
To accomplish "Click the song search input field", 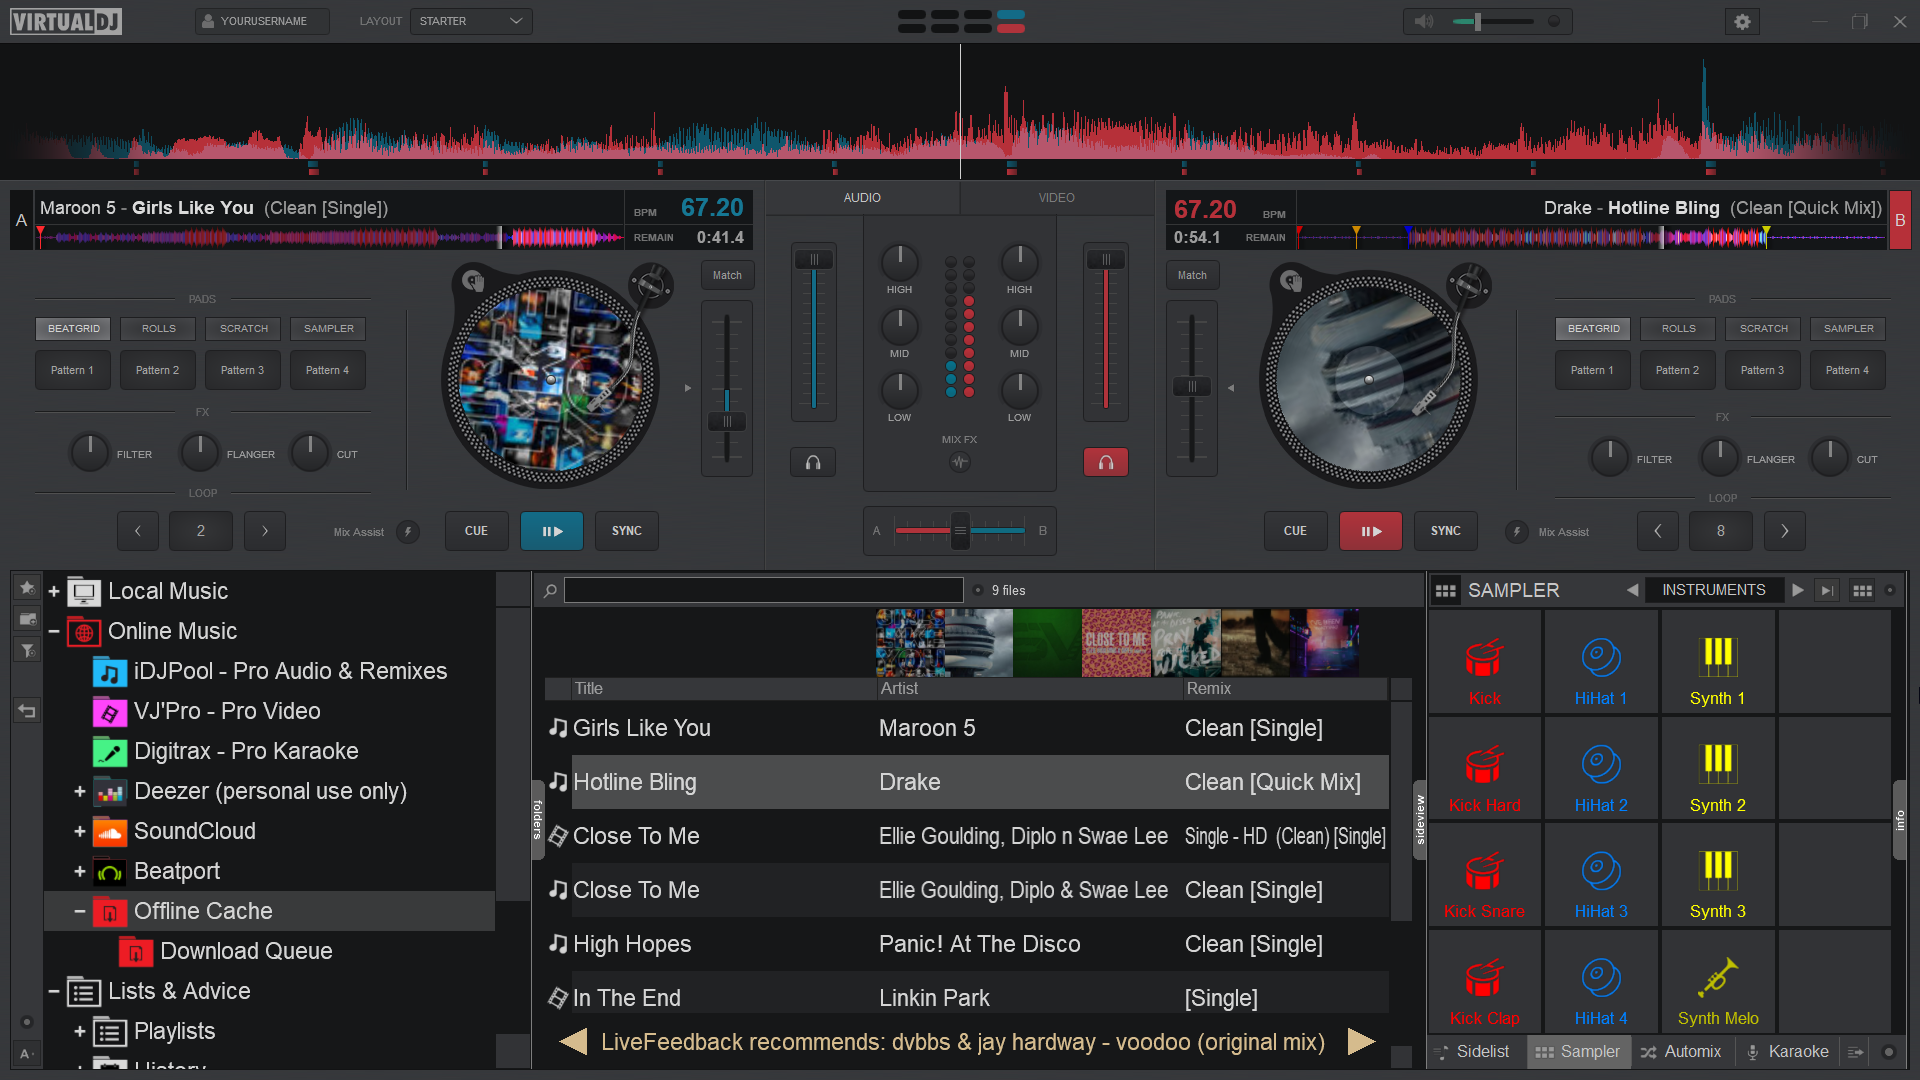I will click(763, 590).
